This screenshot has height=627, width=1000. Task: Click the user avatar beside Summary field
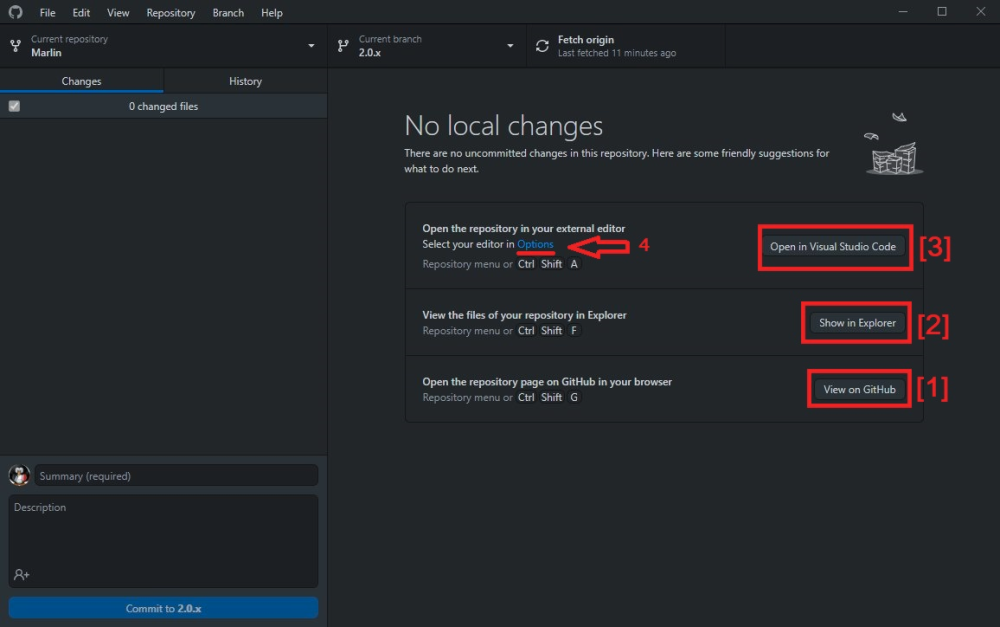(x=19, y=475)
